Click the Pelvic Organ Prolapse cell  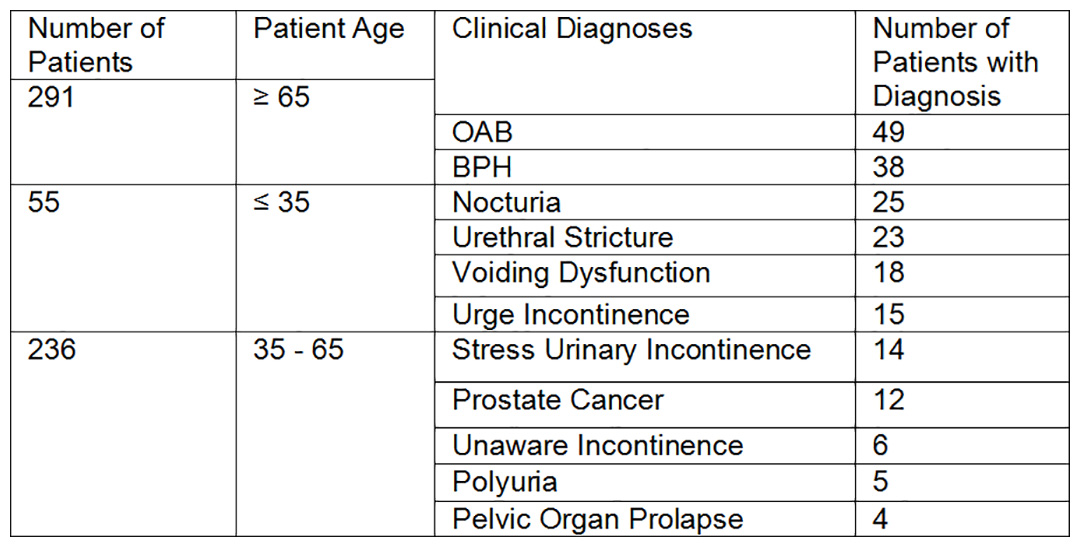[645, 518]
